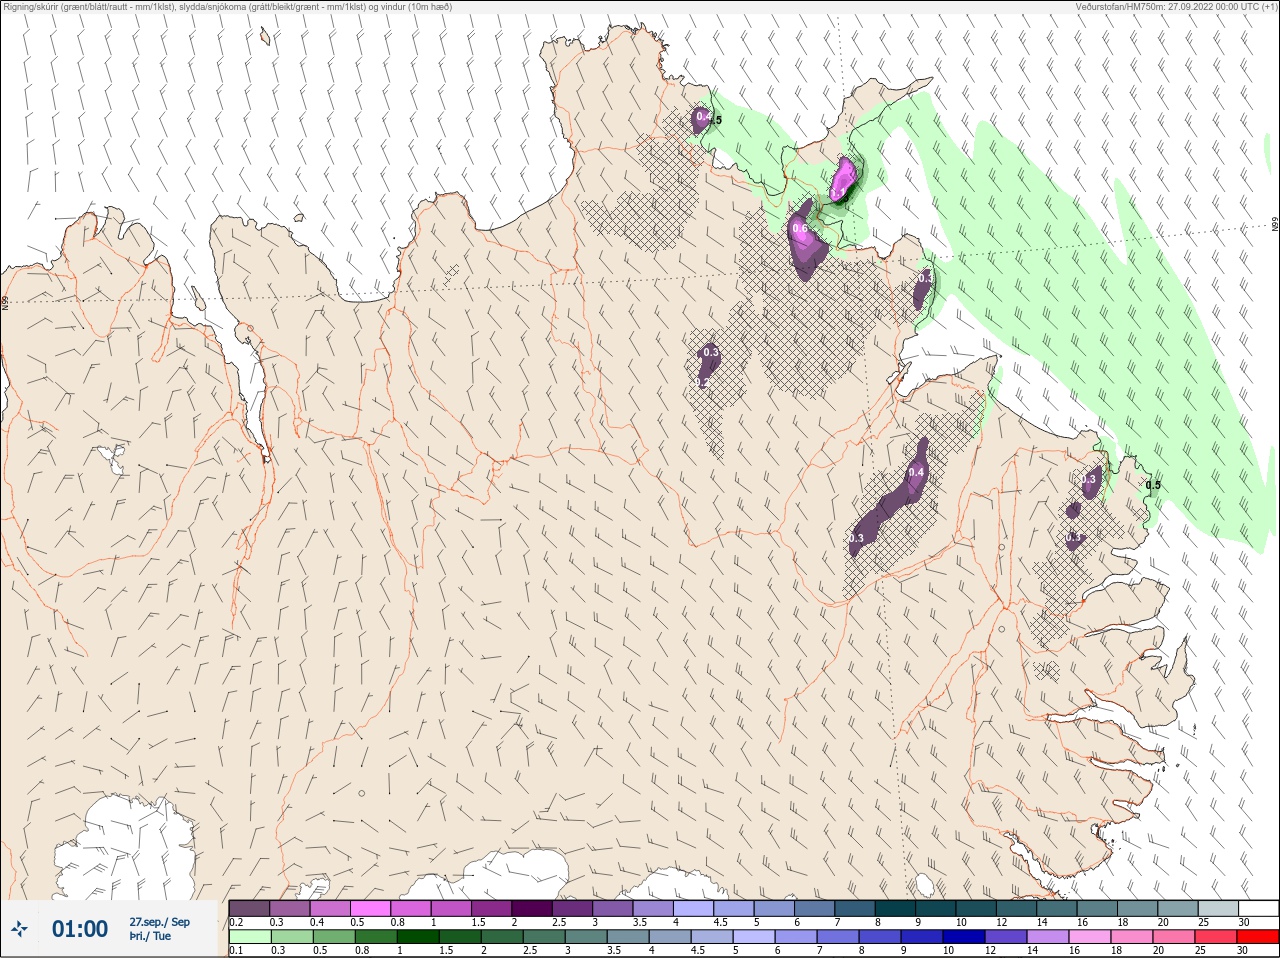Select bright pink 0.5 swatch in upper legend row
The height and width of the screenshot is (958, 1280).
coord(370,909)
